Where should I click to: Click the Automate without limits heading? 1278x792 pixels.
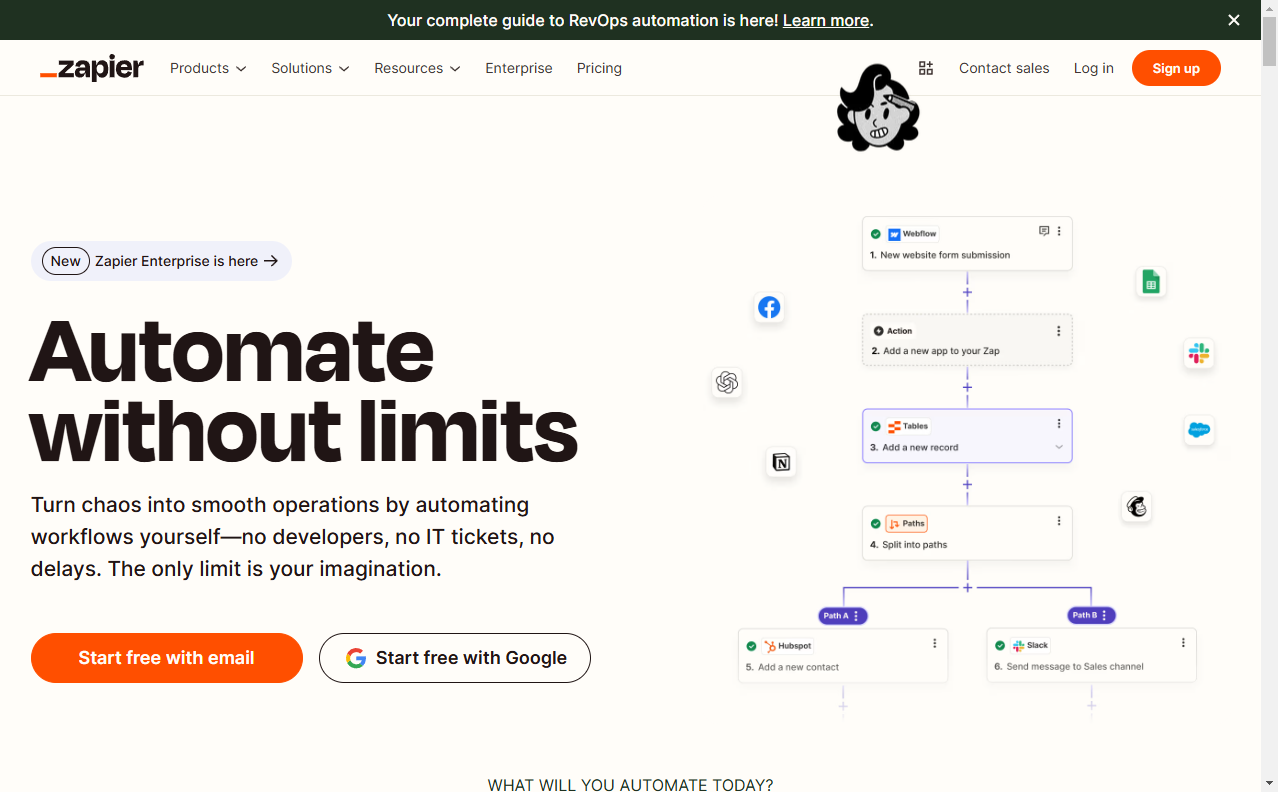click(303, 391)
